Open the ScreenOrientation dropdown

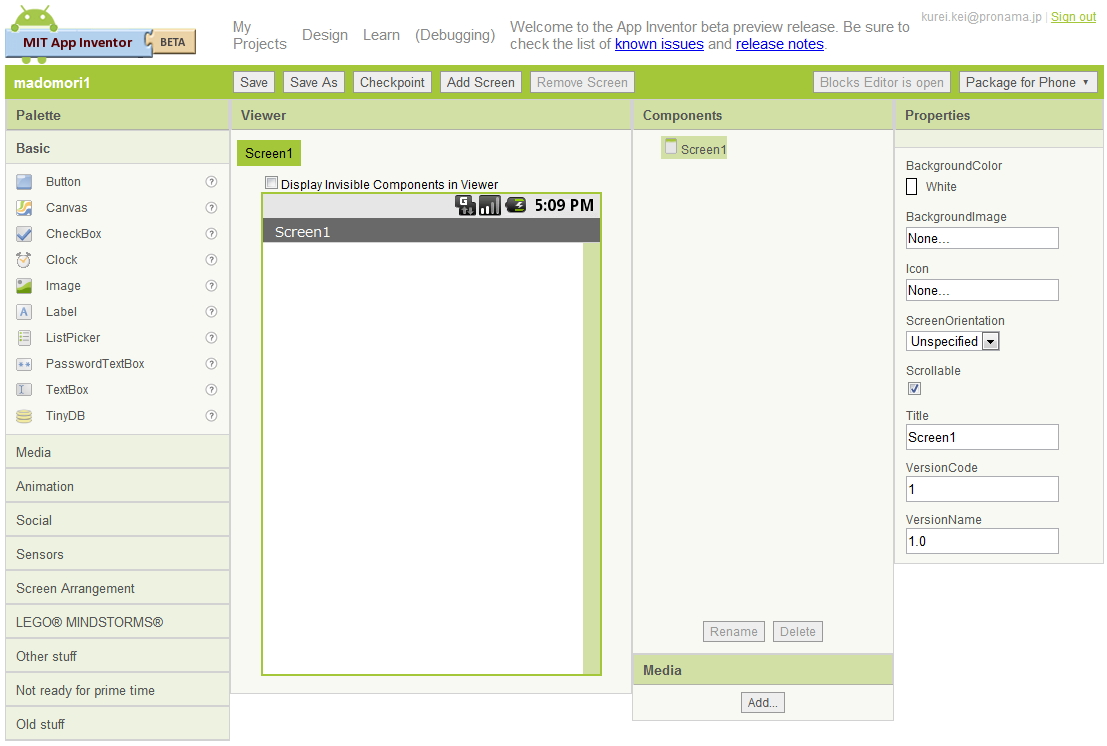(x=952, y=342)
